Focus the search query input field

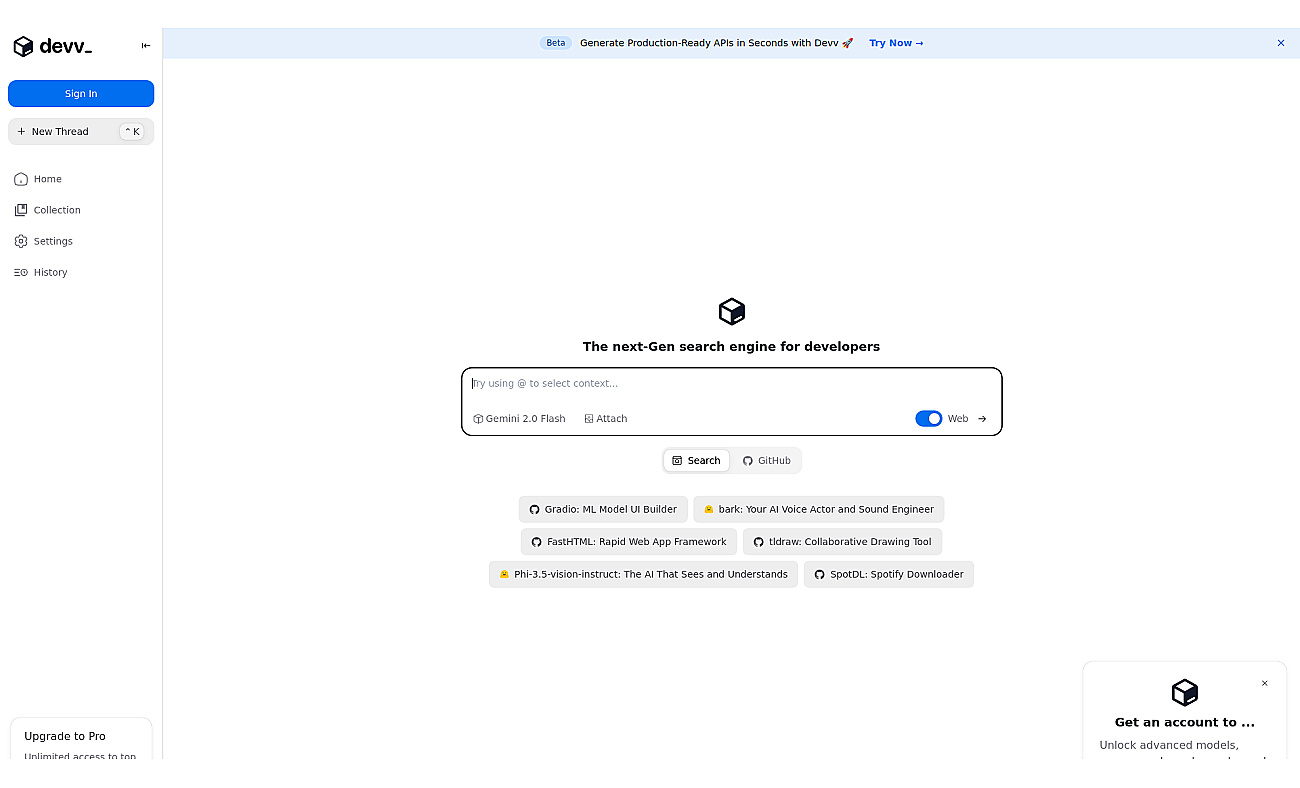click(731, 384)
